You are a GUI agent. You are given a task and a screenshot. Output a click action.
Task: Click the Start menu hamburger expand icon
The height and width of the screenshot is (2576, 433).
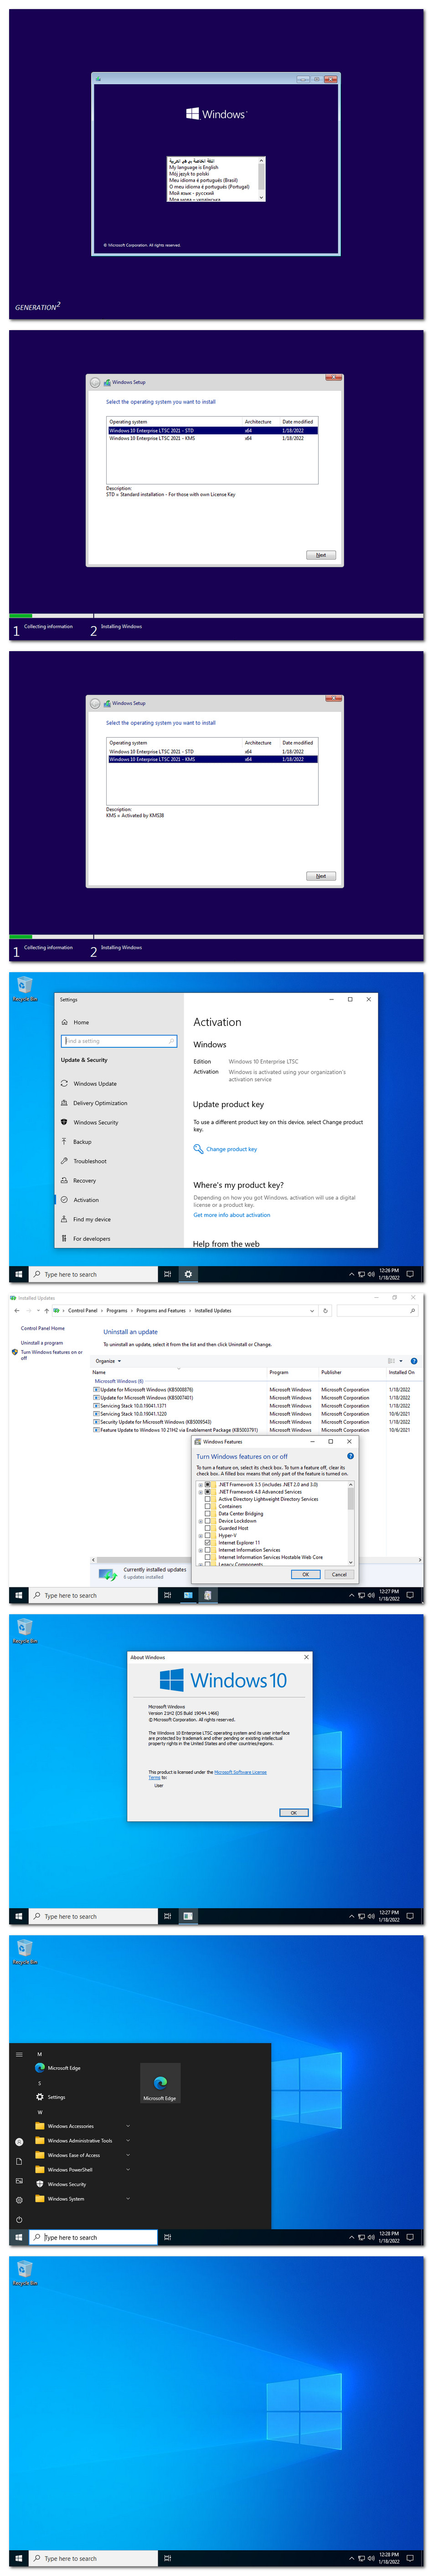click(x=19, y=2054)
